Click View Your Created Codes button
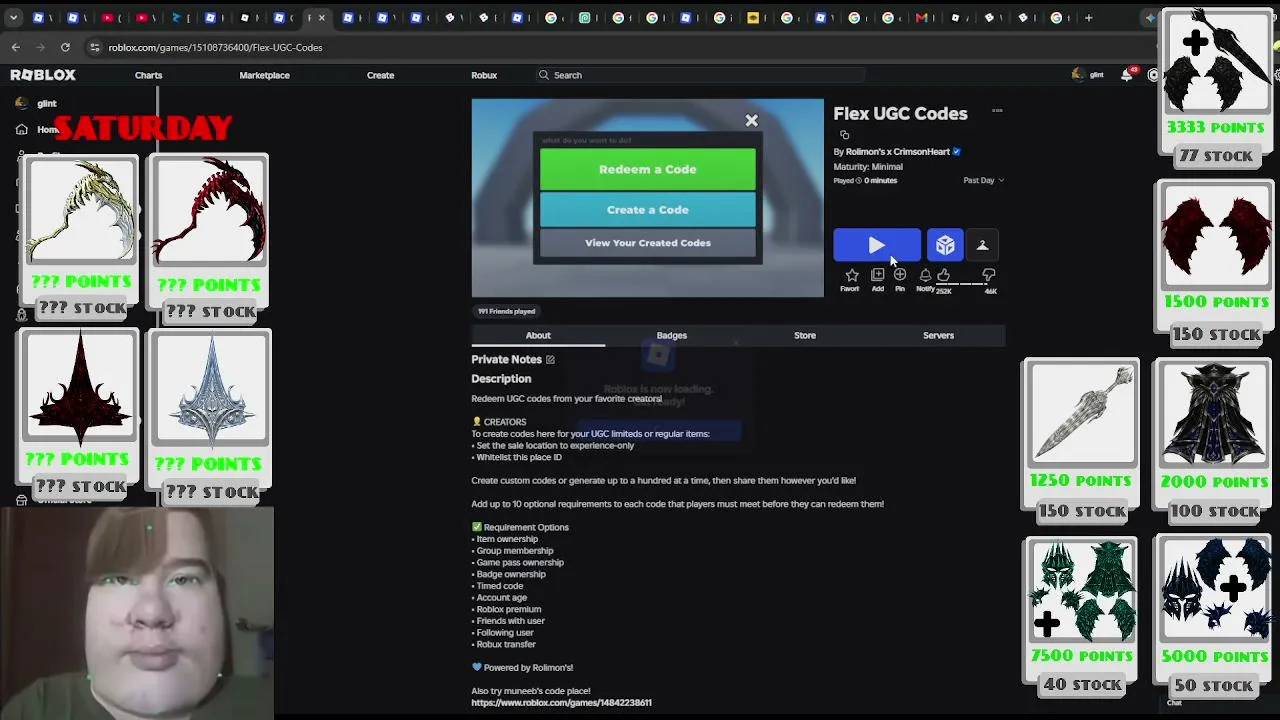This screenshot has width=1280, height=720. point(648,243)
